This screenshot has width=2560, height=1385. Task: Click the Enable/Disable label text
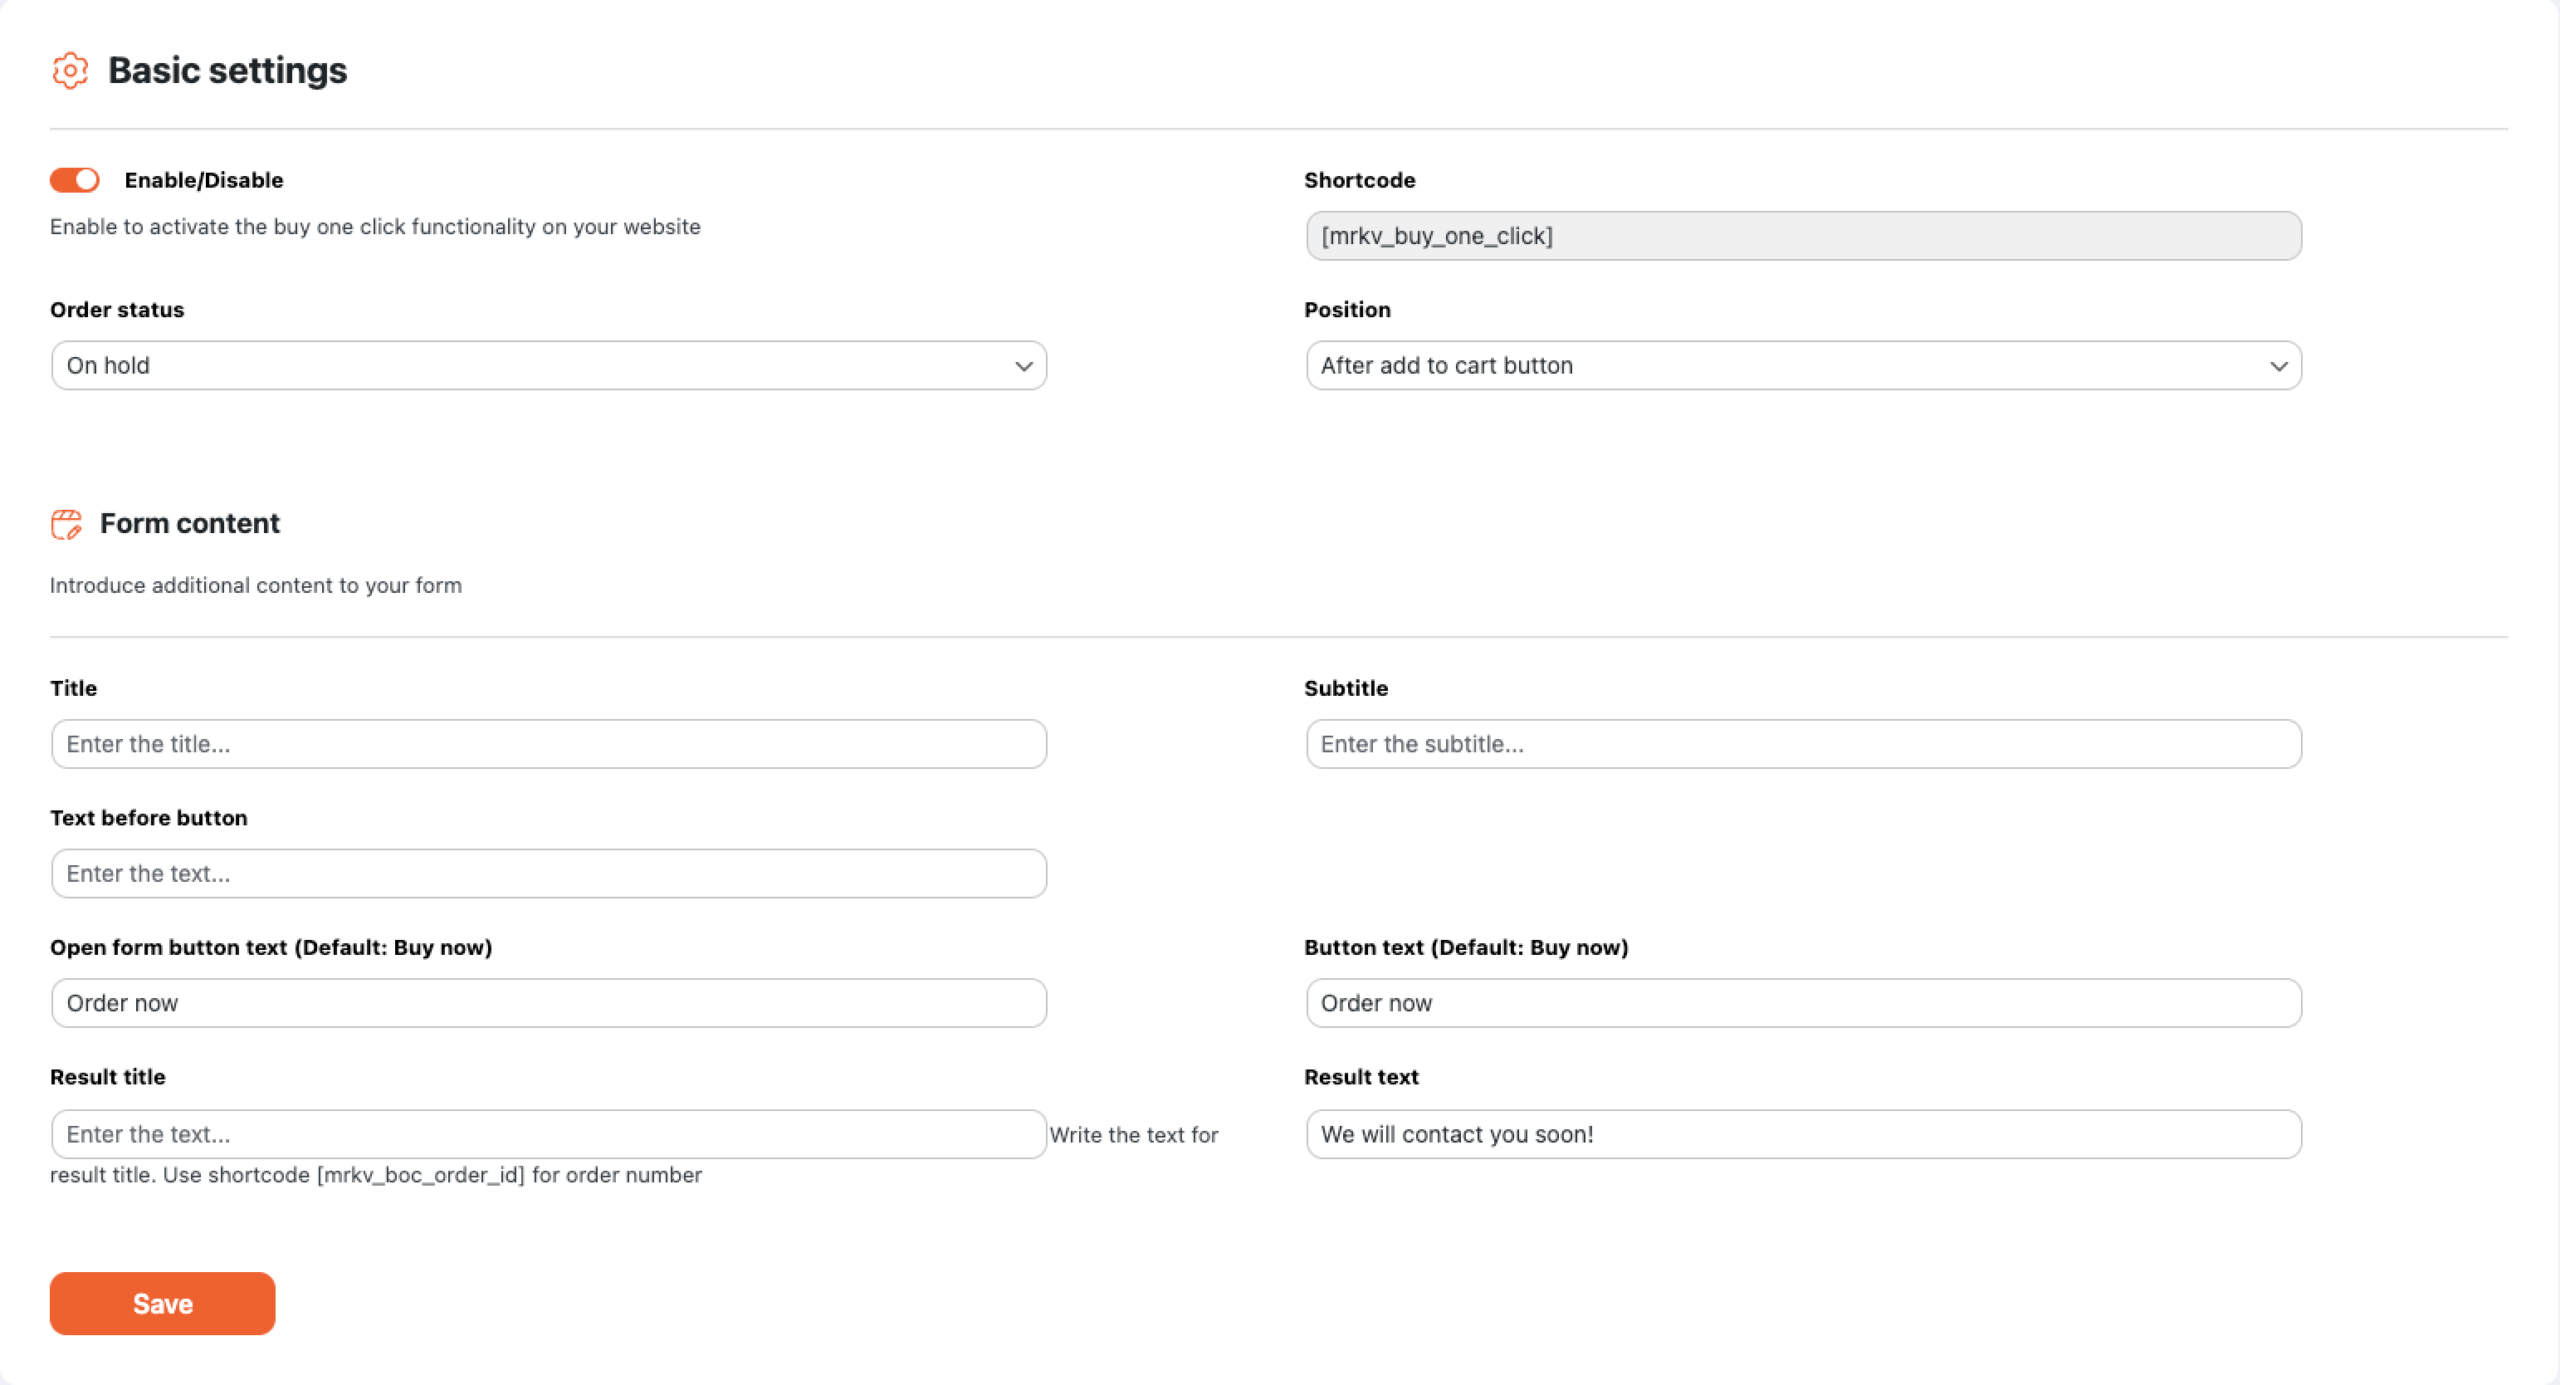click(x=204, y=180)
